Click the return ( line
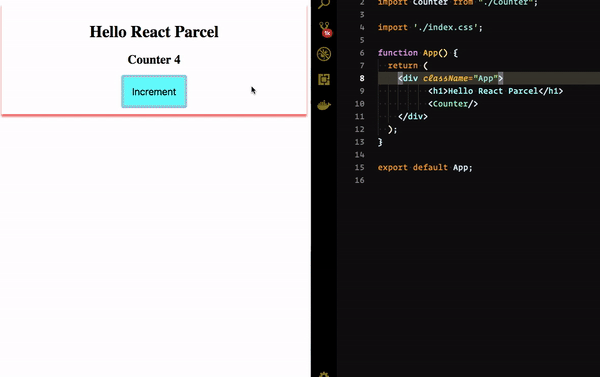The width and height of the screenshot is (600, 377). (x=408, y=65)
